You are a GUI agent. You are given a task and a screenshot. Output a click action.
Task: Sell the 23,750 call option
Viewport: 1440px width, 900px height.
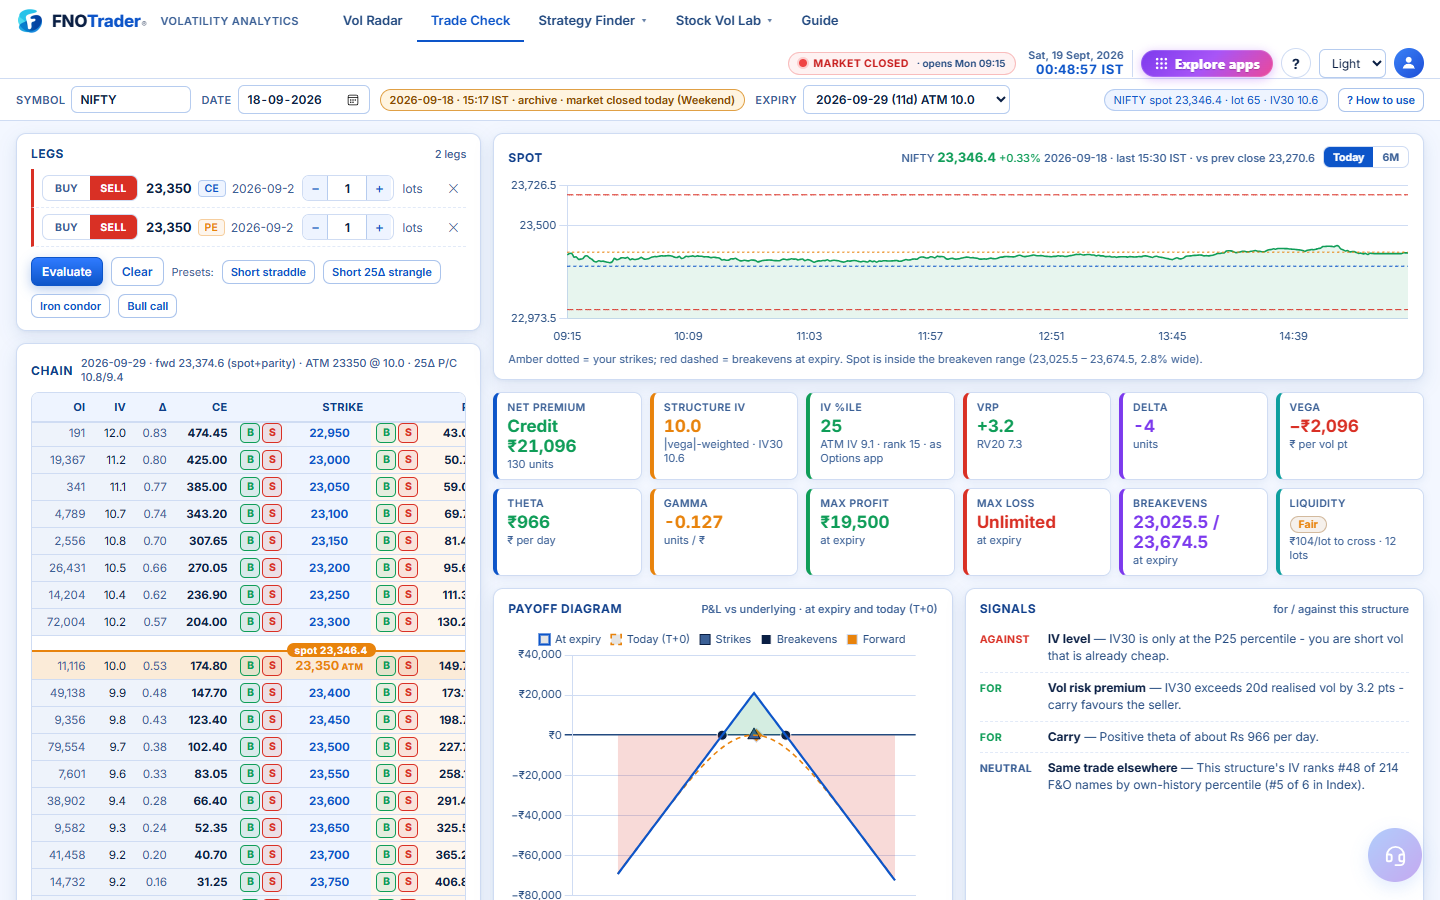[x=272, y=882]
